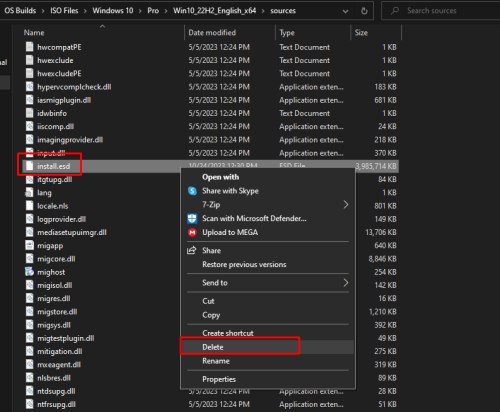Select the mxeagent.dll file name
Screen dimensions: 500x412
59,365
